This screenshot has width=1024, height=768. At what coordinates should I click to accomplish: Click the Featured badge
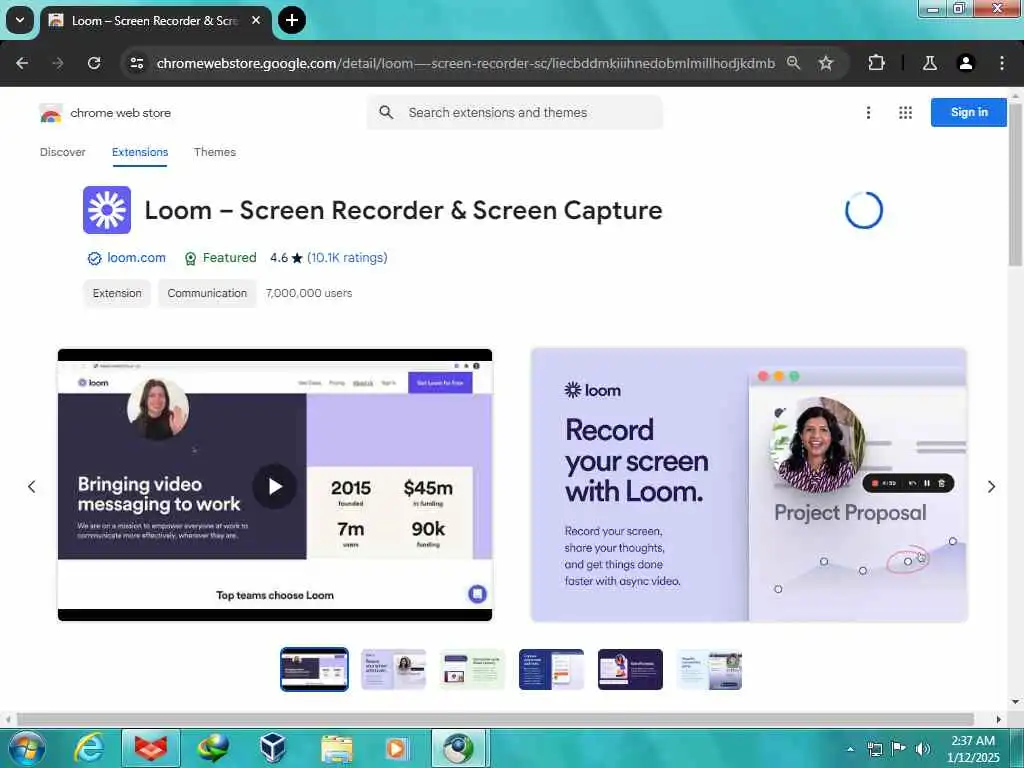pos(221,258)
